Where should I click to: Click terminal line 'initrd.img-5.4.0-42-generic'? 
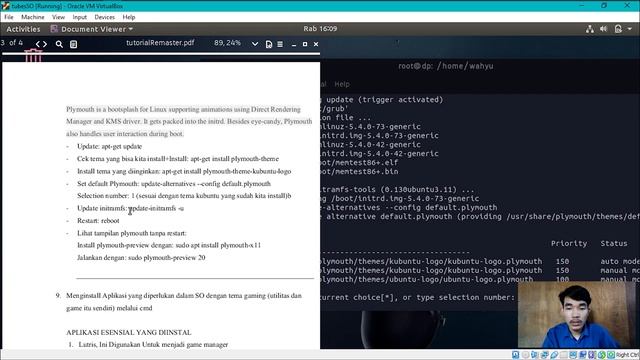[380, 153]
